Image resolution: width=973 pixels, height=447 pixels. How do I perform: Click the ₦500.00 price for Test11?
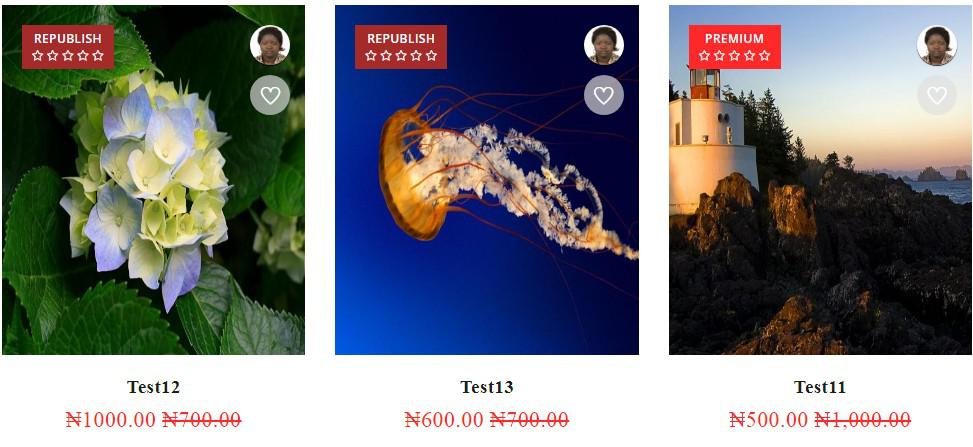point(768,420)
